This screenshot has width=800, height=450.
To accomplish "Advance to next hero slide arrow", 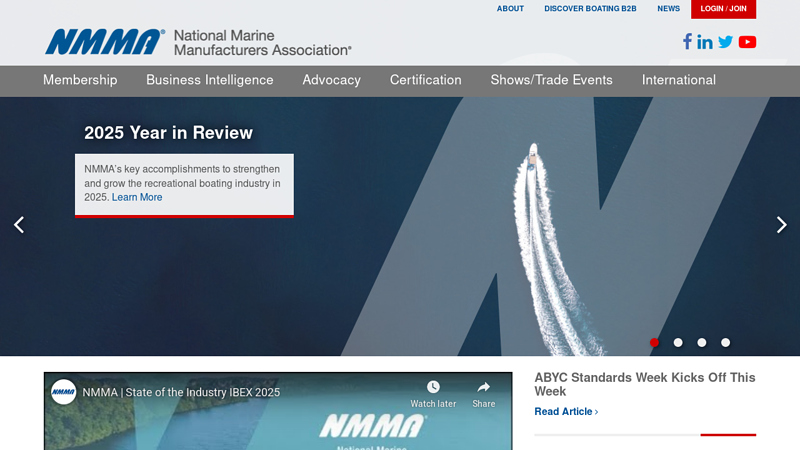I will click(781, 224).
